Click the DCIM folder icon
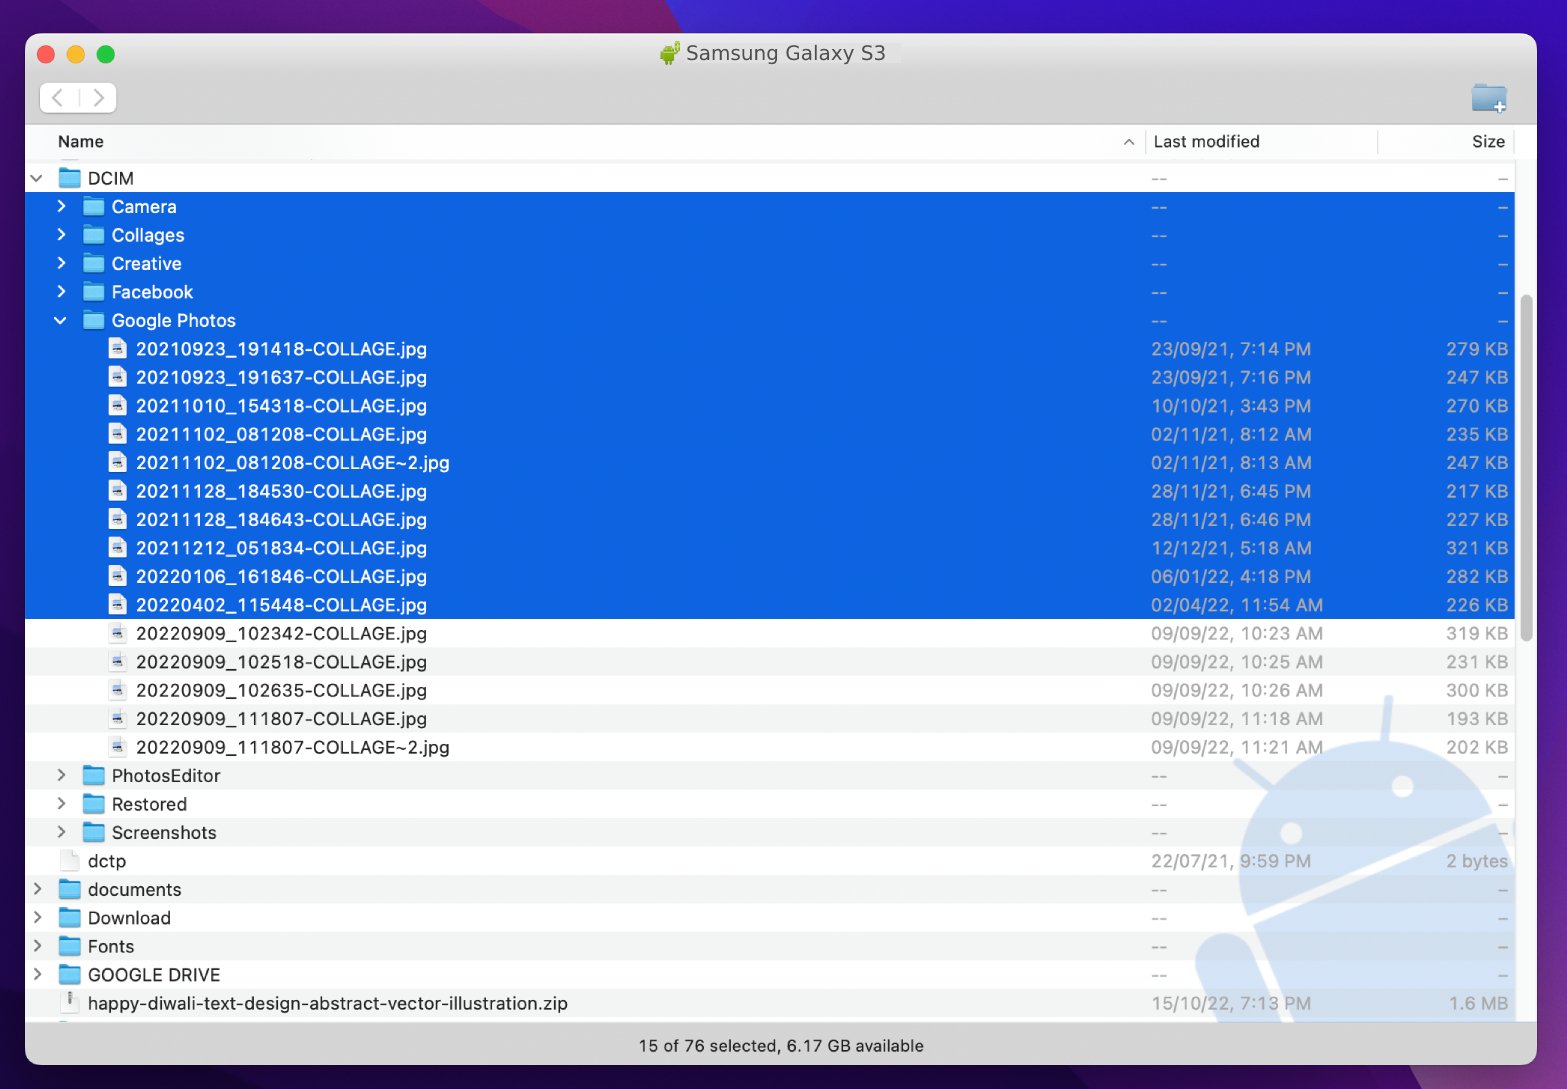The width and height of the screenshot is (1567, 1089). [69, 178]
